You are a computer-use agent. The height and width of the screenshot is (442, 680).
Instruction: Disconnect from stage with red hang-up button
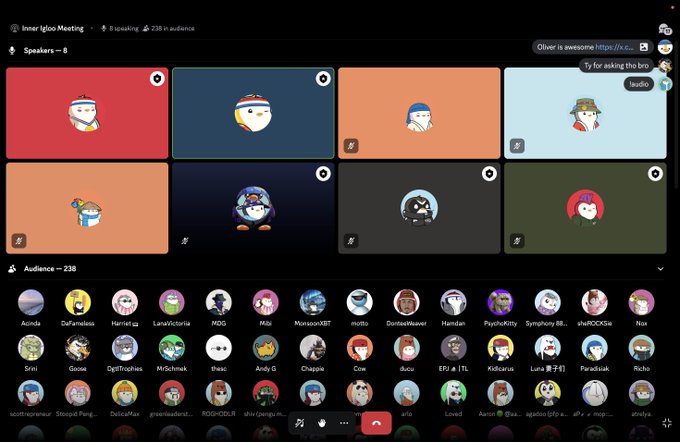coord(376,423)
